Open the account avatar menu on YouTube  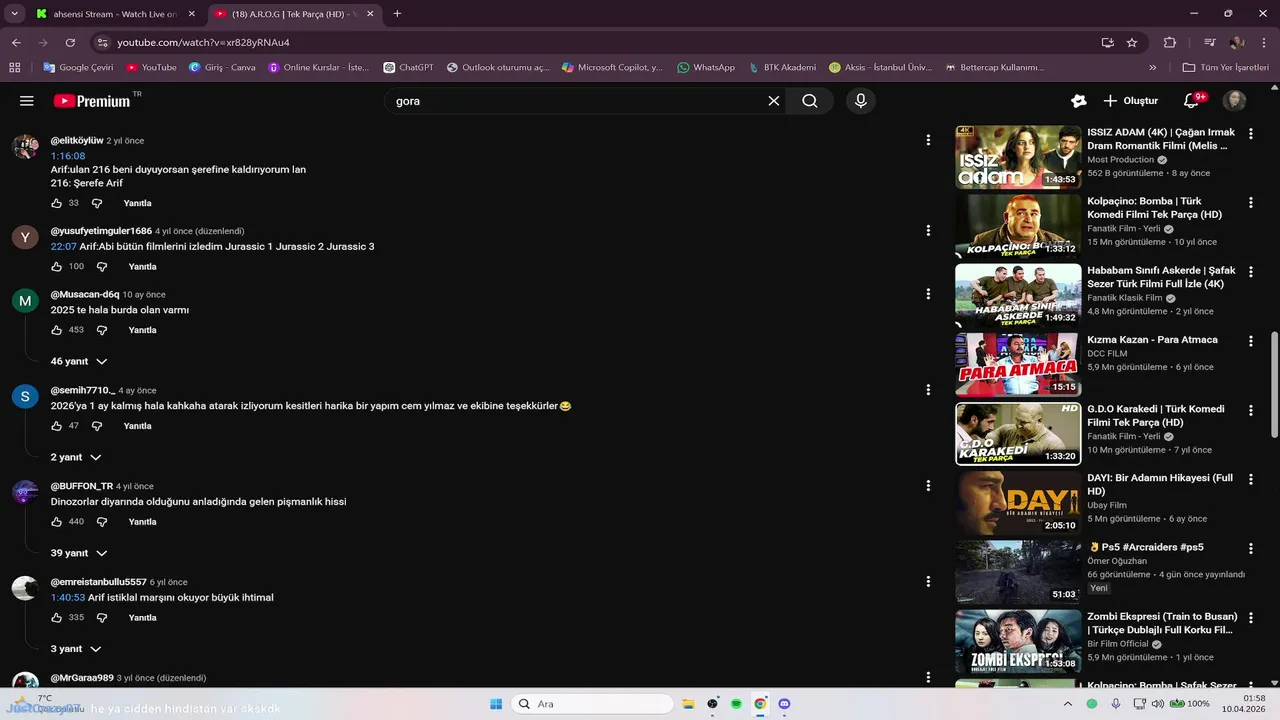pyautogui.click(x=1235, y=101)
